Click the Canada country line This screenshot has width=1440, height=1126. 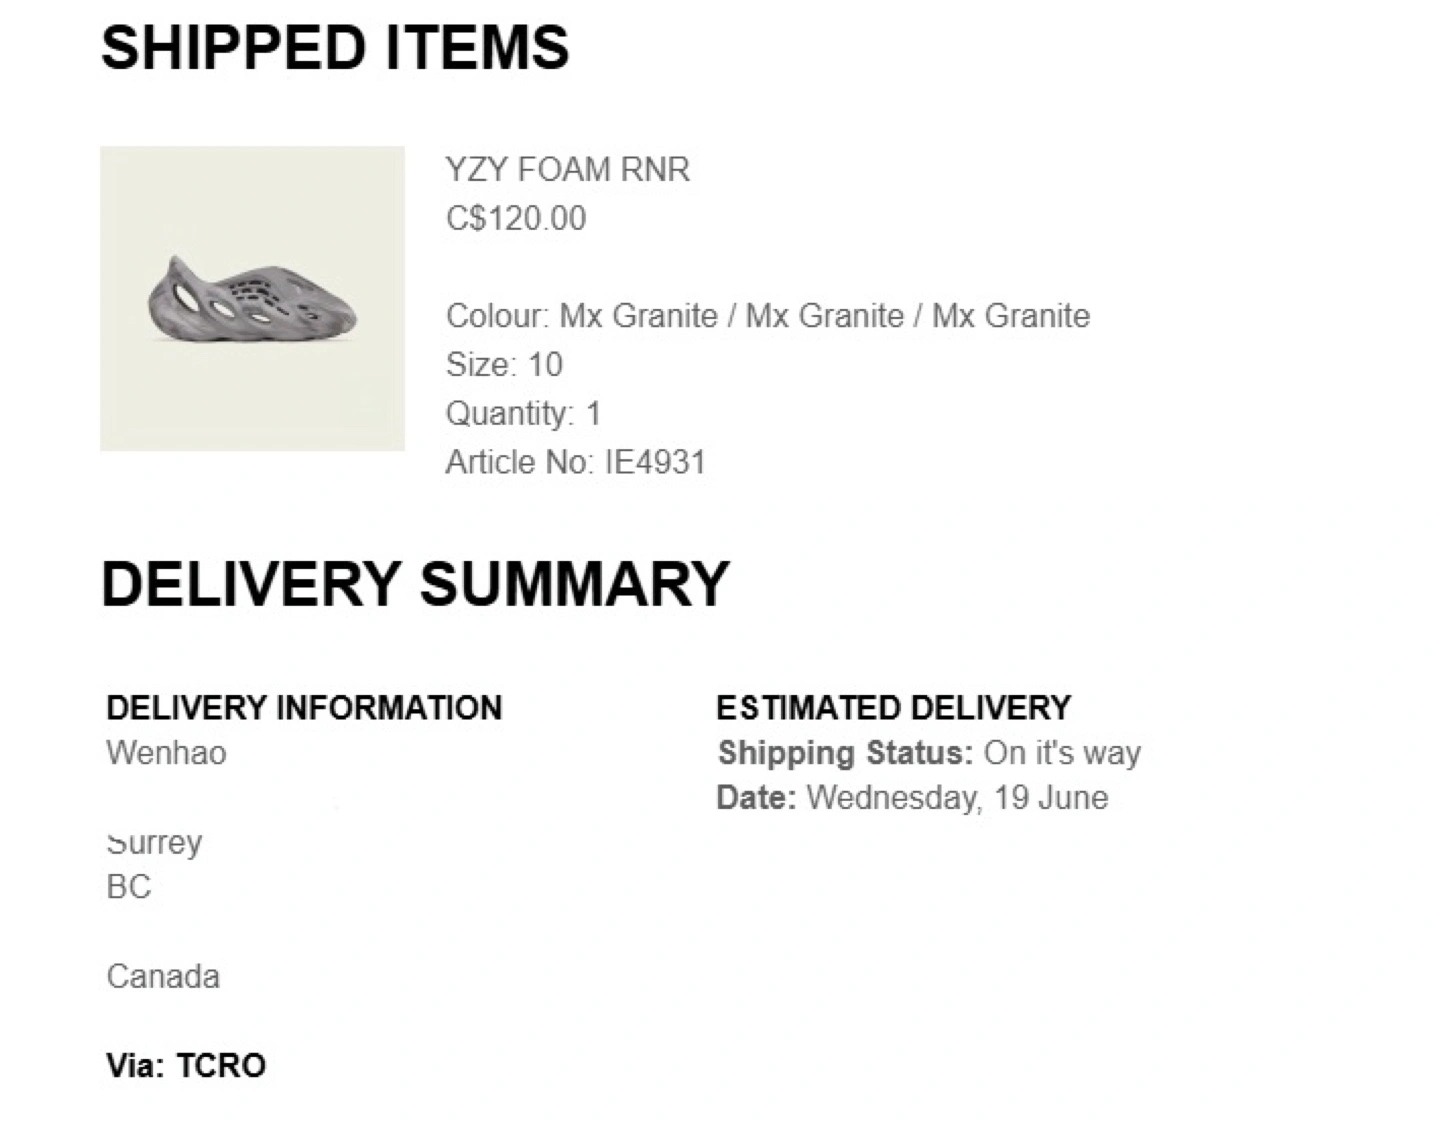(163, 976)
